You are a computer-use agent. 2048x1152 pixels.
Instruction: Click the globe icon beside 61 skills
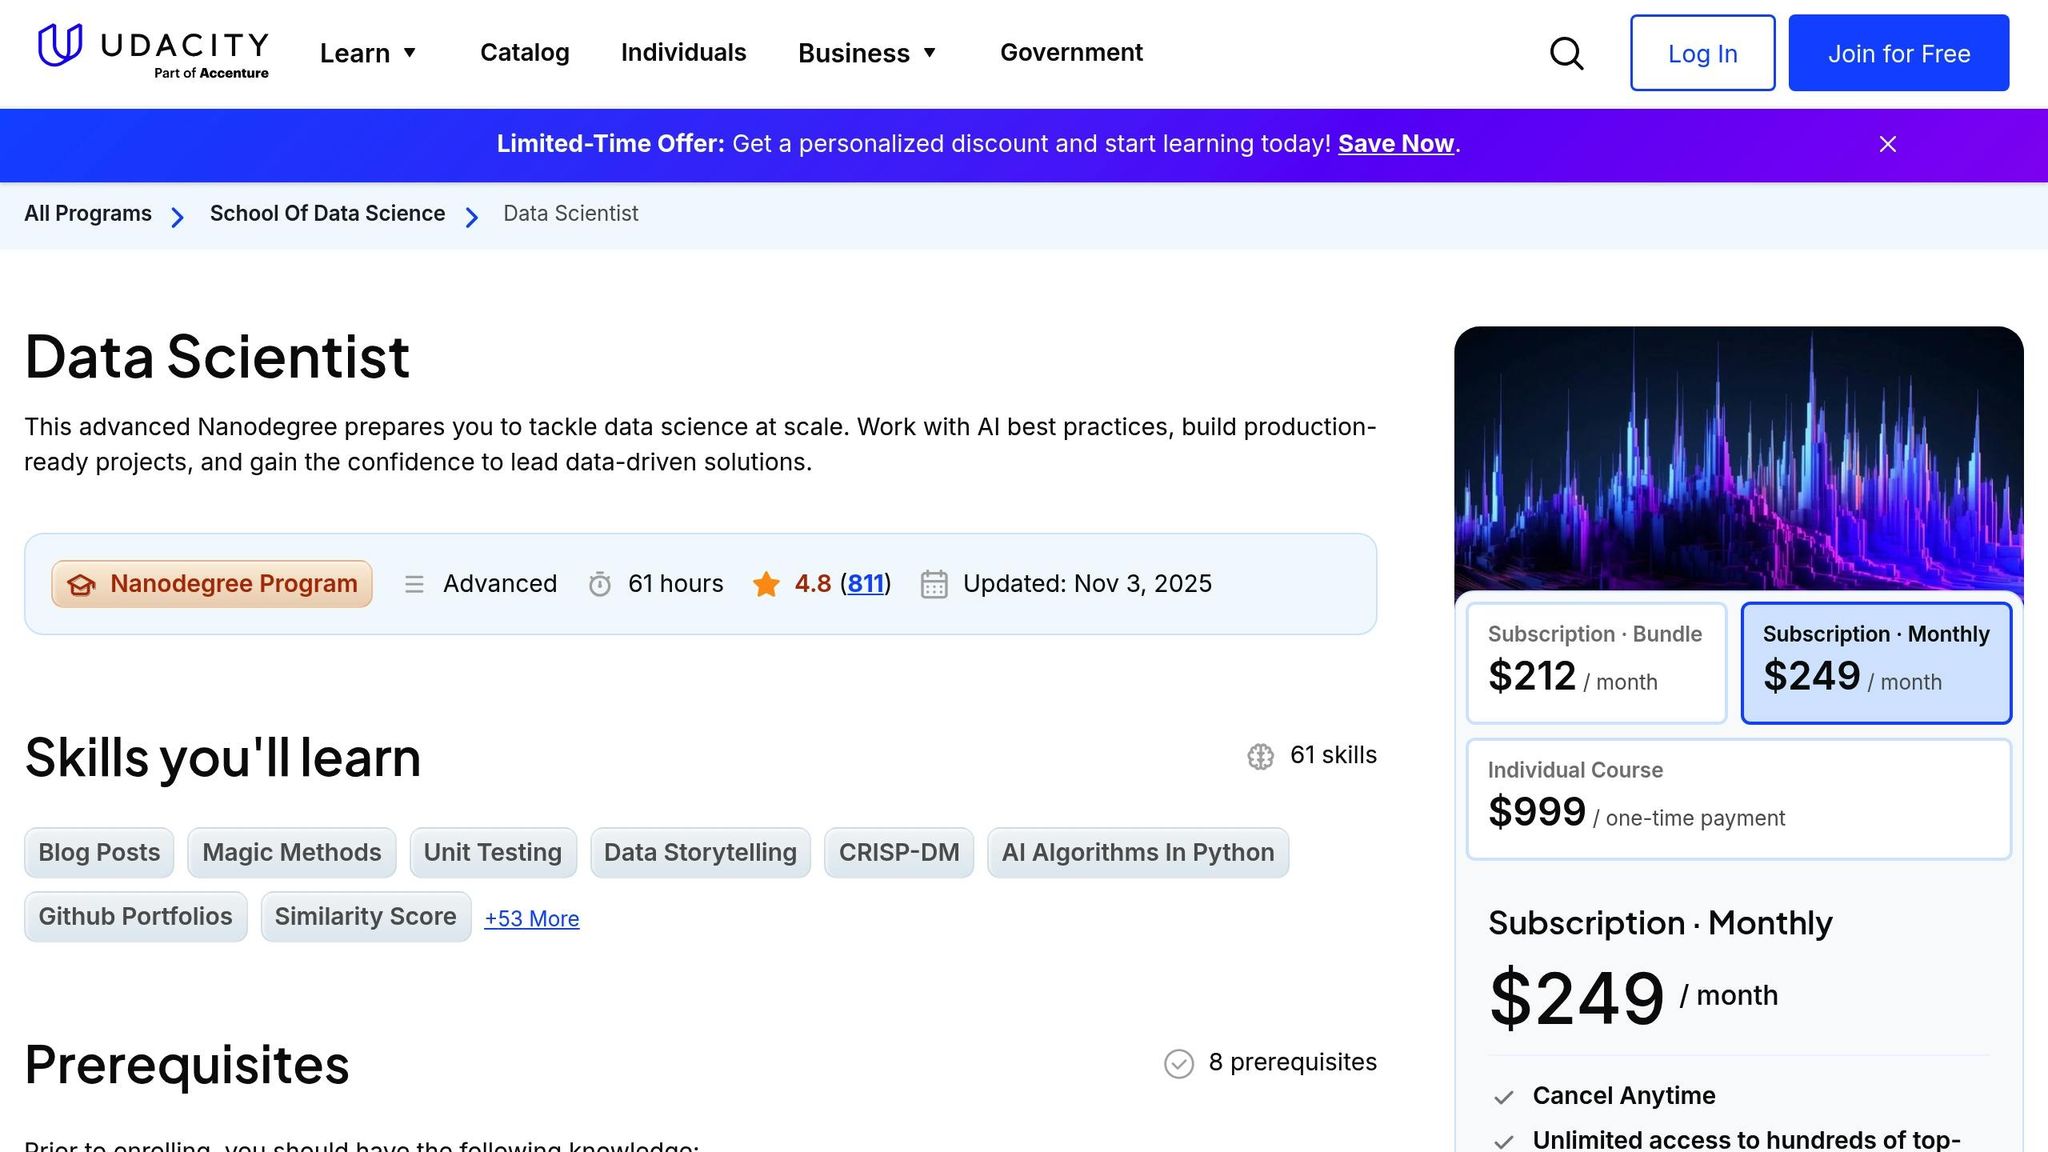pyautogui.click(x=1259, y=756)
